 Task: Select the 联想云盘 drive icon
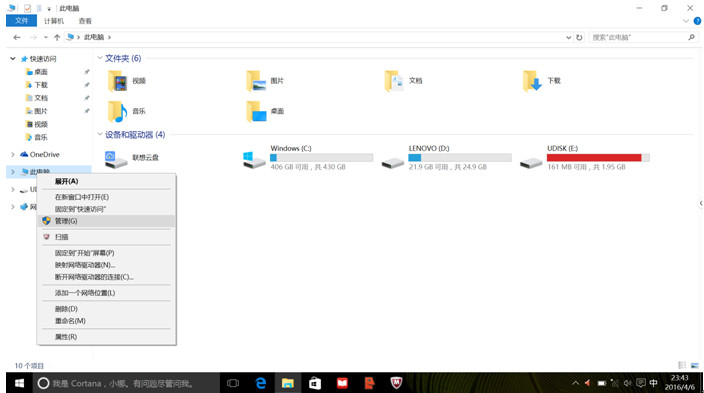pyautogui.click(x=115, y=160)
